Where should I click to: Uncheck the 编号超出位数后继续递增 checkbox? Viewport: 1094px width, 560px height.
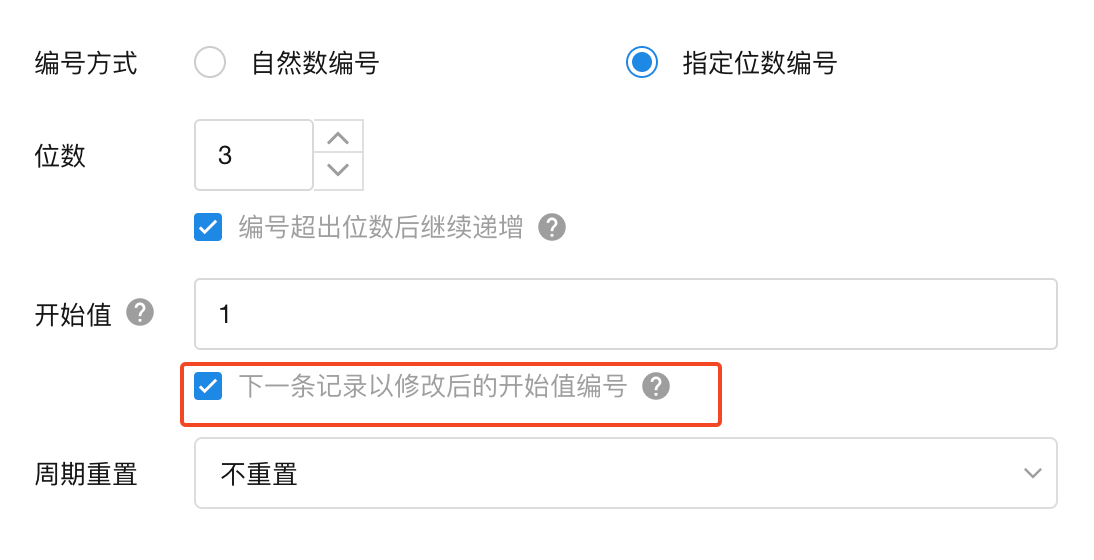208,228
